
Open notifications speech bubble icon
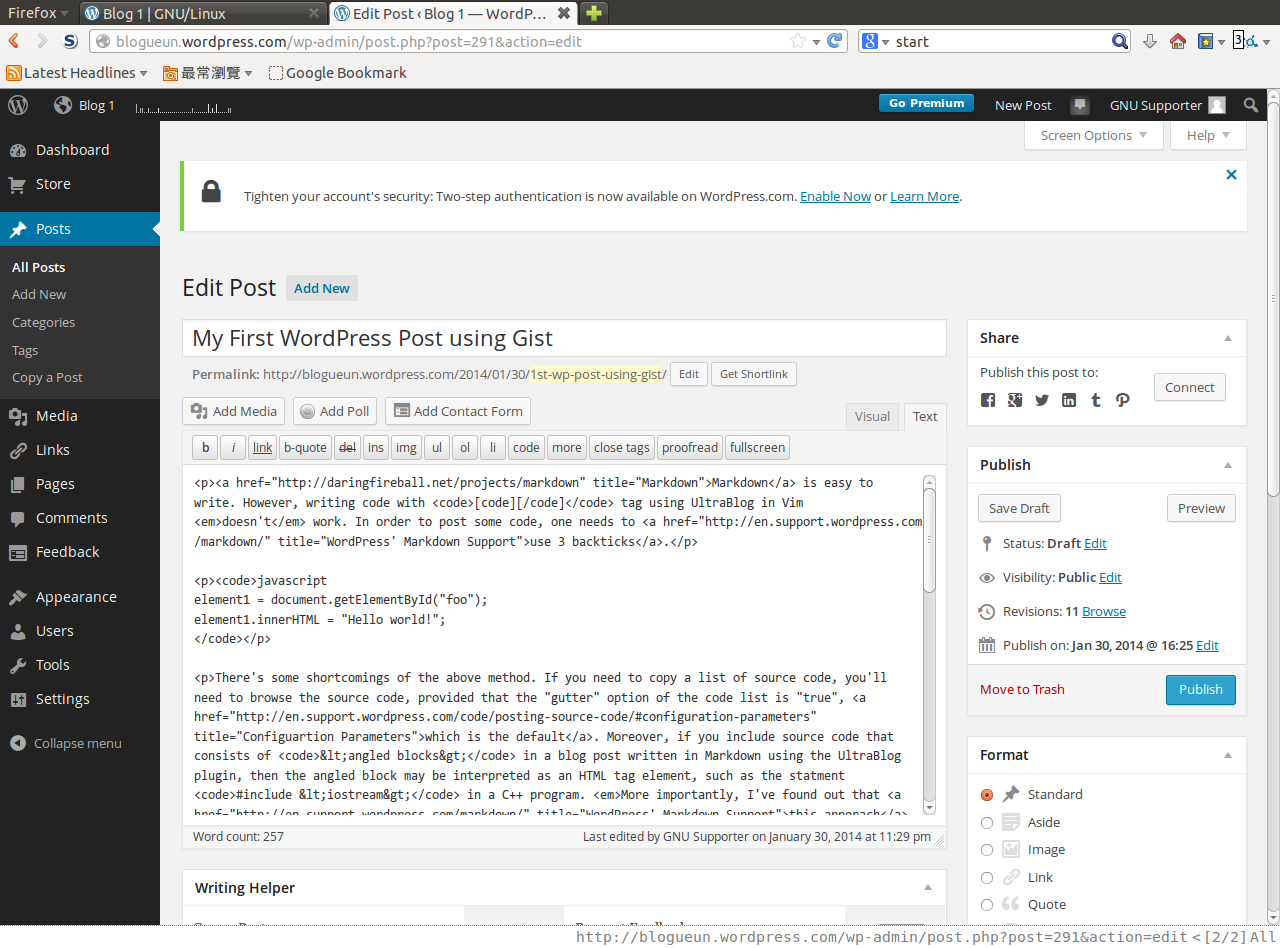1079,105
